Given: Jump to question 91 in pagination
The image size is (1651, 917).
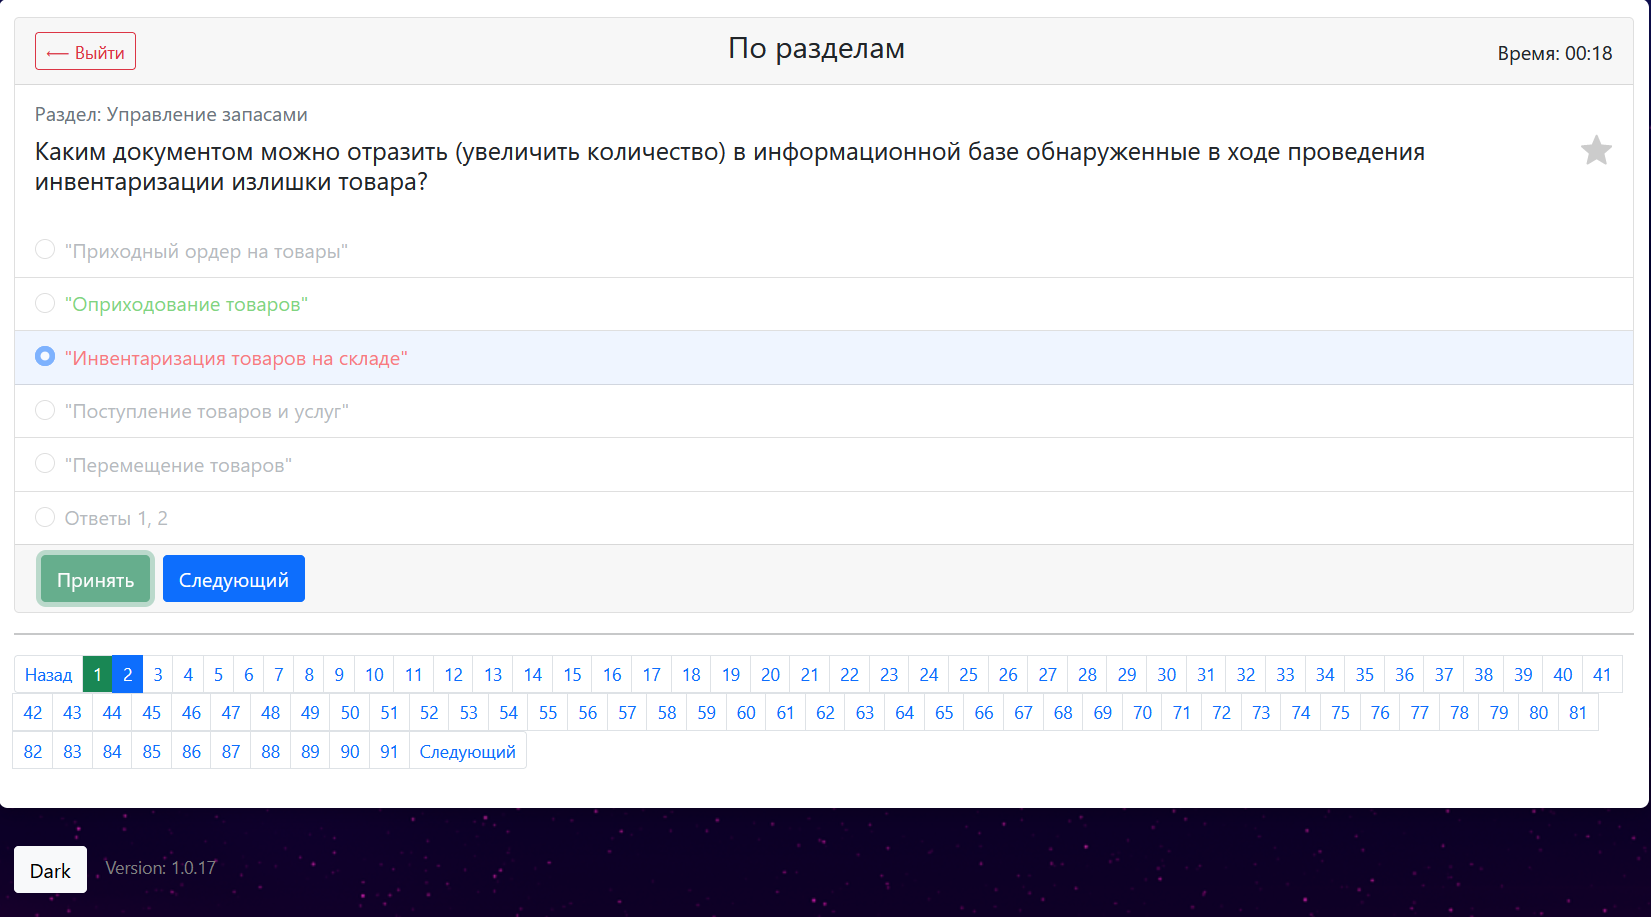Looking at the screenshot, I should pyautogui.click(x=389, y=750).
